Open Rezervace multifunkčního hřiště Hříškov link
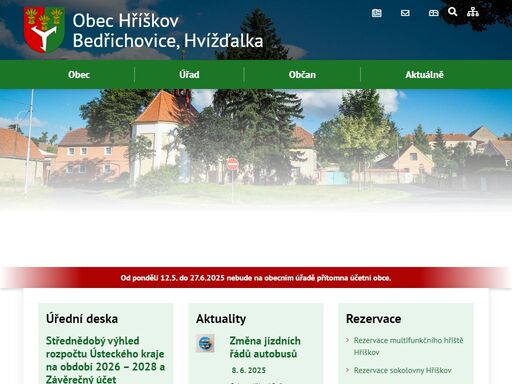This screenshot has width=512, height=384. pos(408,346)
